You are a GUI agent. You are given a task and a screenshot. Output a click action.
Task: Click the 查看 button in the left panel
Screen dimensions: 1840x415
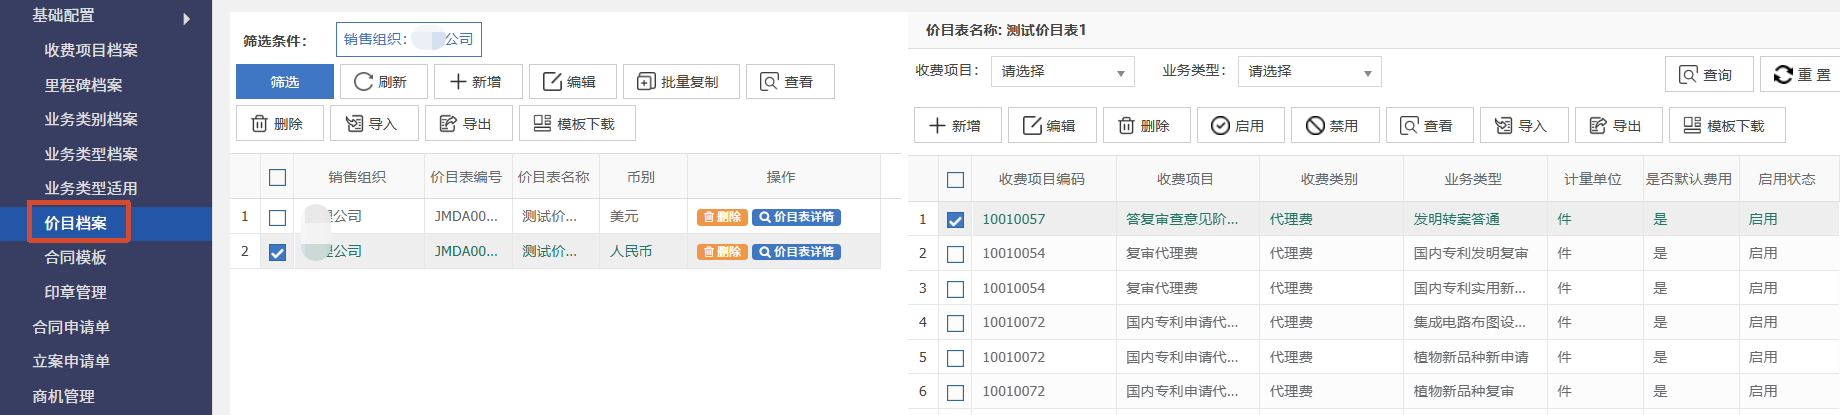click(790, 82)
